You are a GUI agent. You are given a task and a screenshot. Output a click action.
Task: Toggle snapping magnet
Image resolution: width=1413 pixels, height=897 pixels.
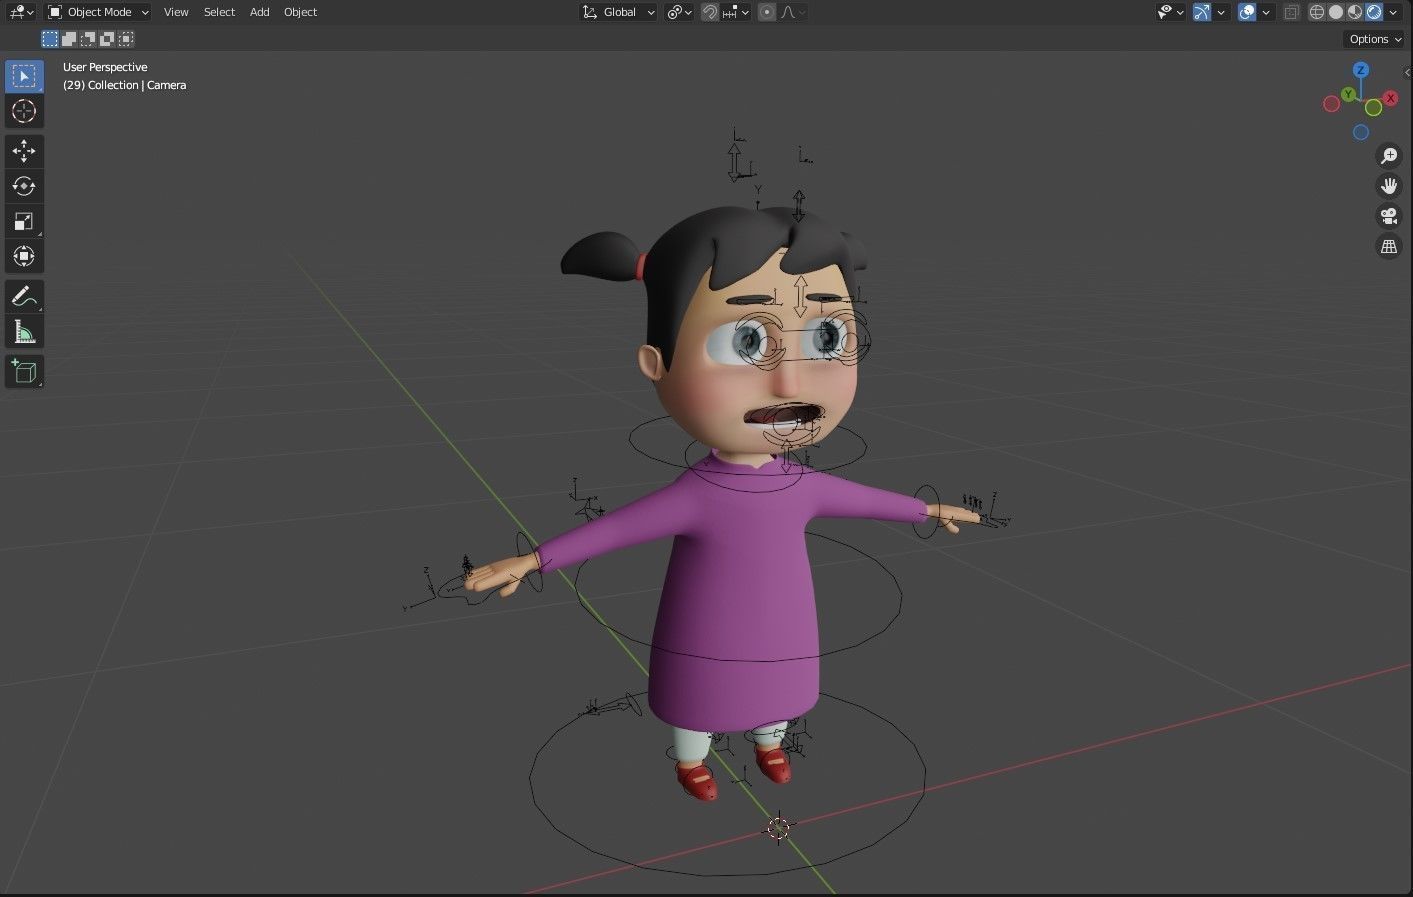point(710,12)
